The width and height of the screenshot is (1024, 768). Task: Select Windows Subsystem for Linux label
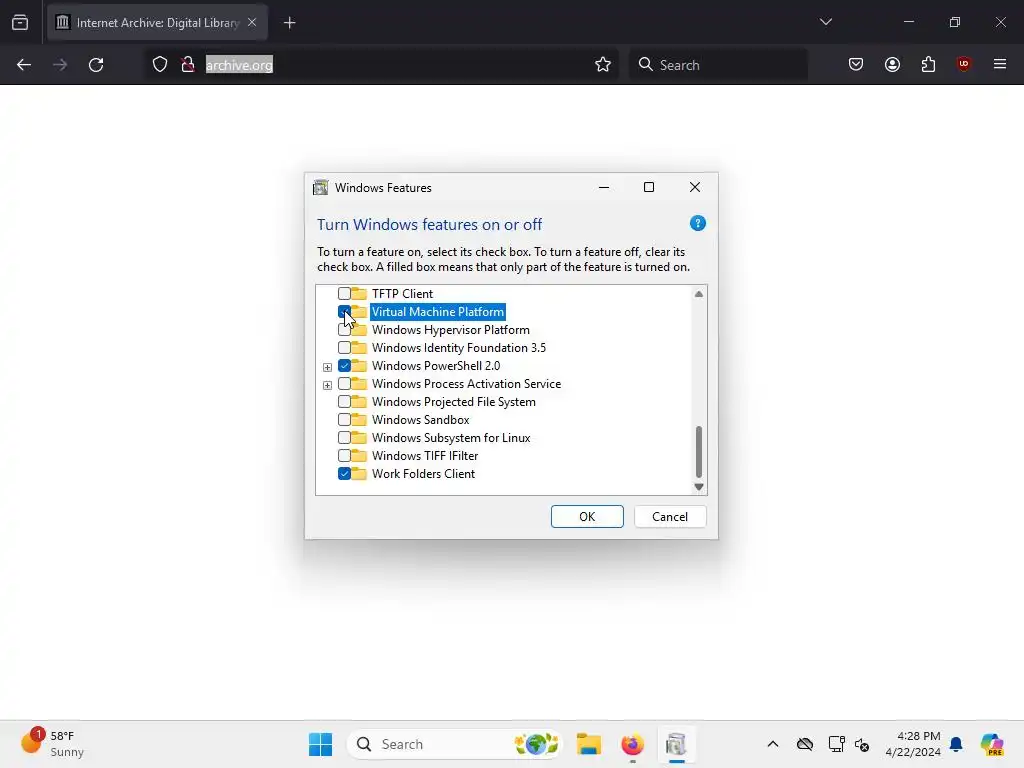451,438
